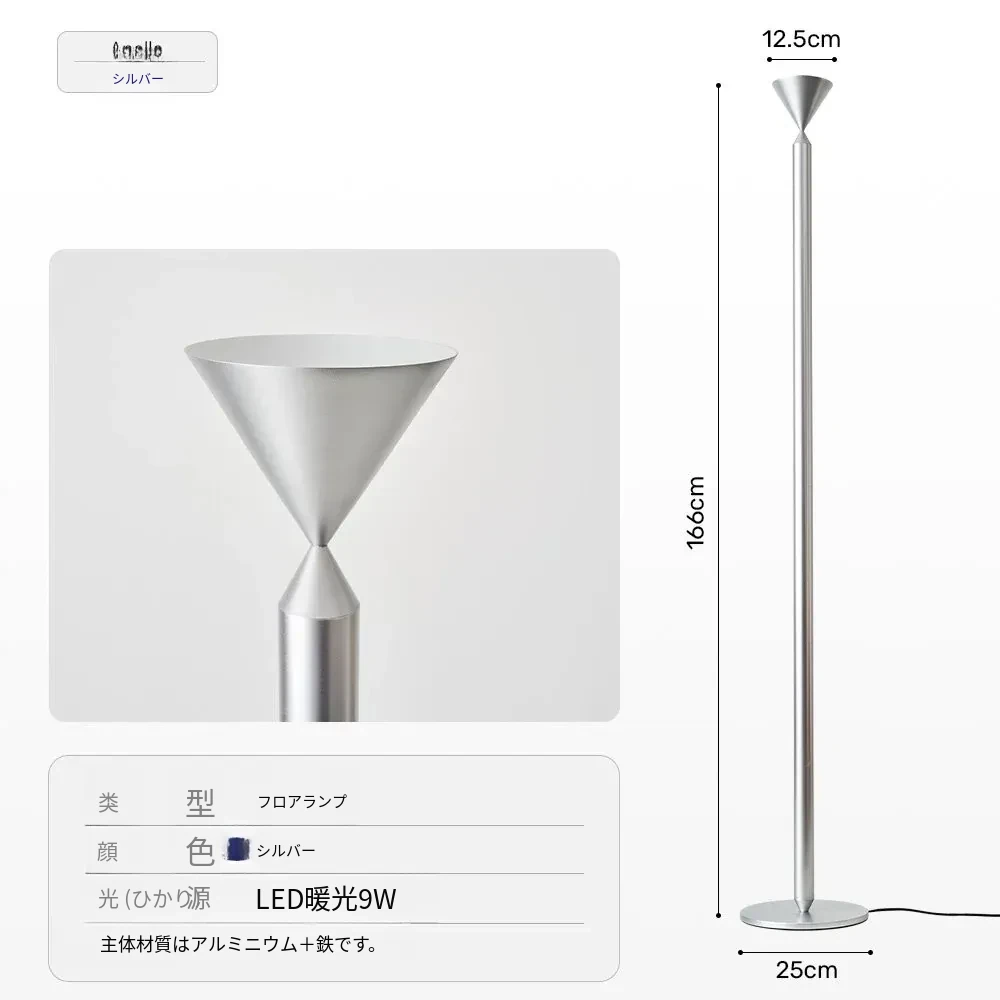Click the 顔色 row label
Screen dimensions: 1000x1000
point(156,851)
